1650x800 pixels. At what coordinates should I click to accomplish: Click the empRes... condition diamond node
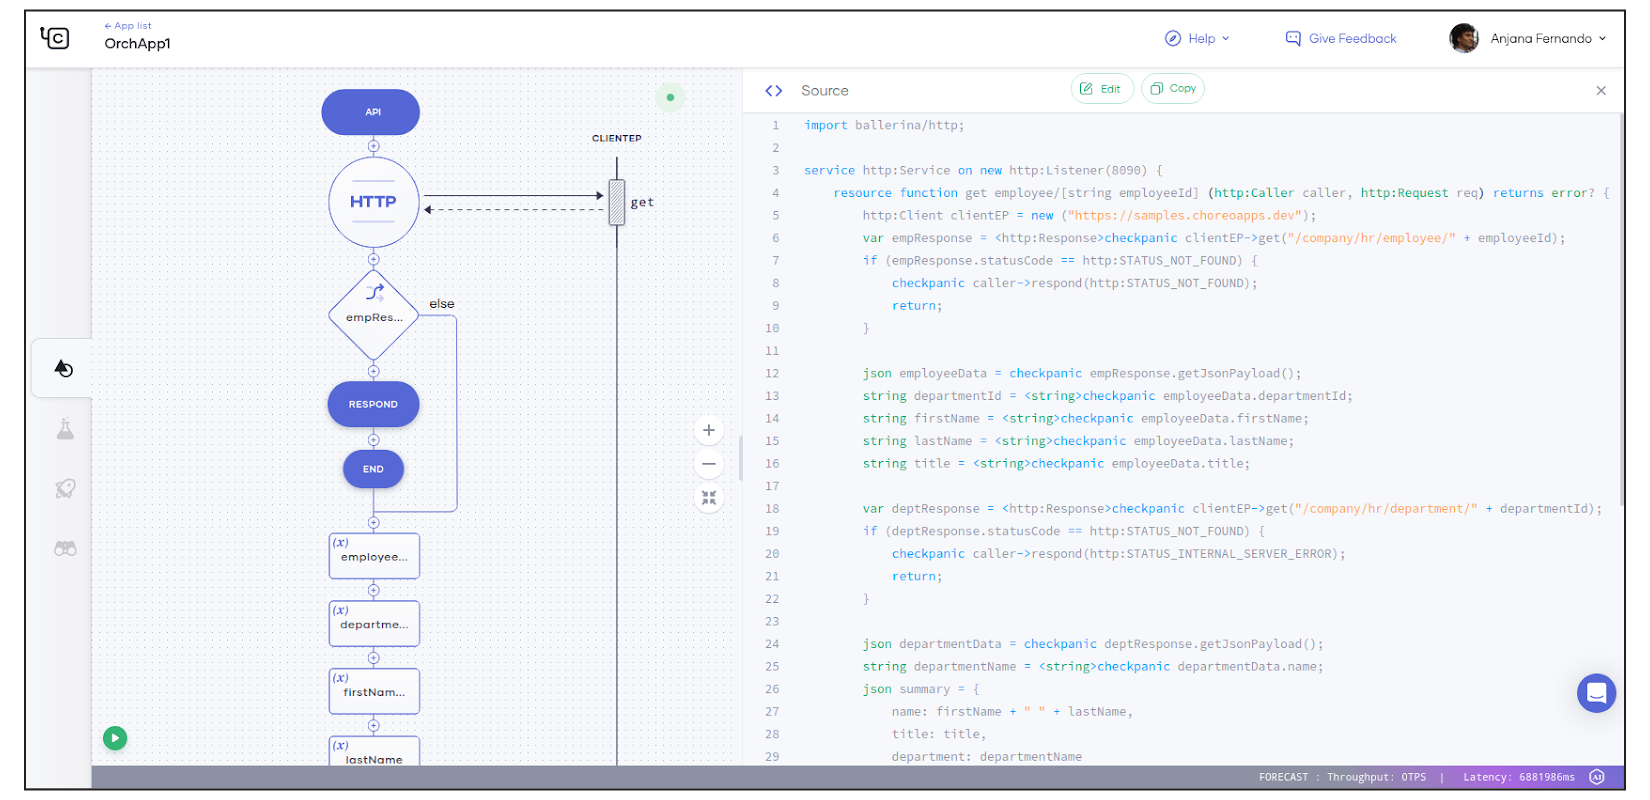374,316
